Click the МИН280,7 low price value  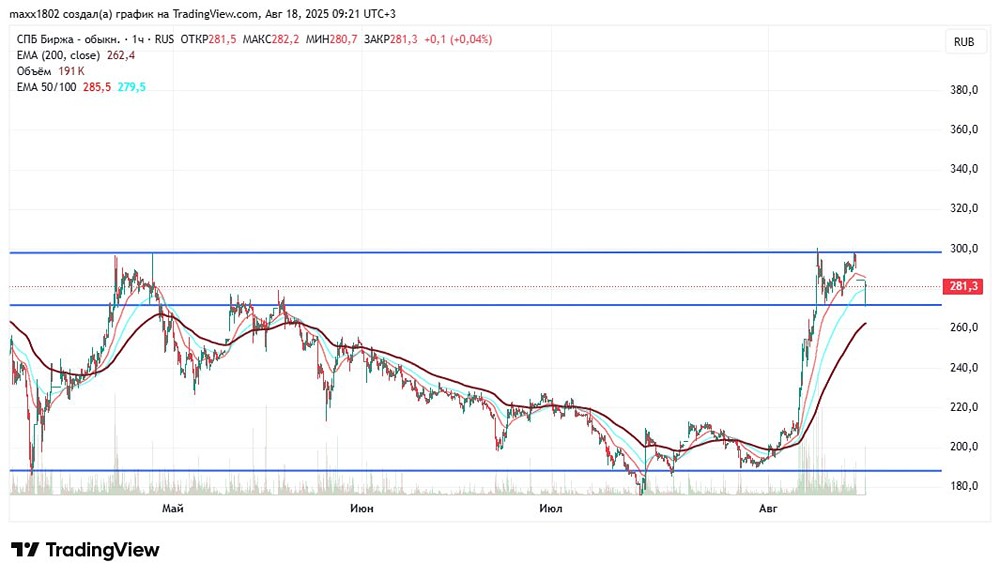[x=332, y=40]
